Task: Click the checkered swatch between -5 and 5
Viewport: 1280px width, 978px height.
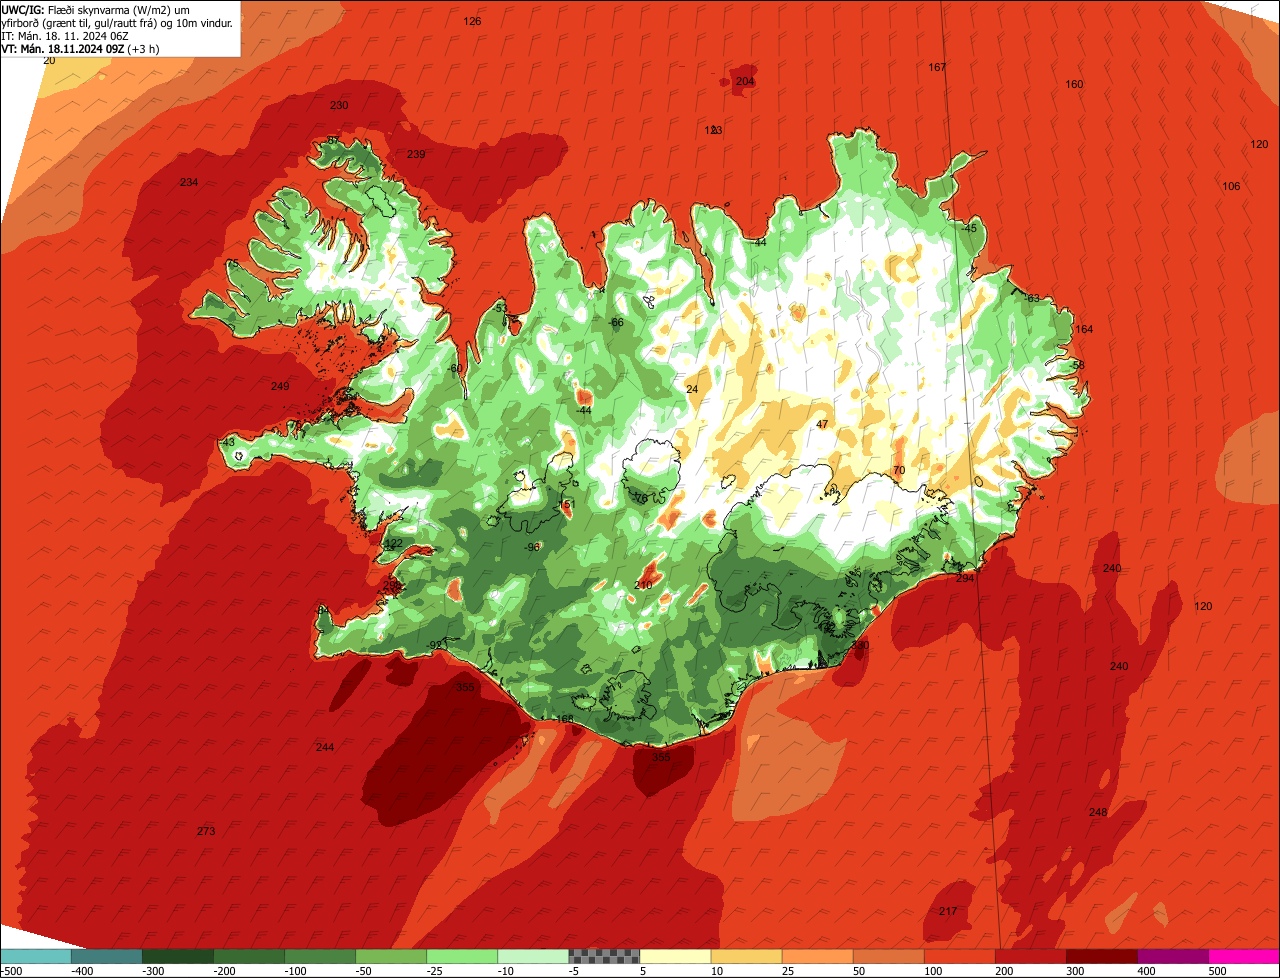Action: point(604,956)
